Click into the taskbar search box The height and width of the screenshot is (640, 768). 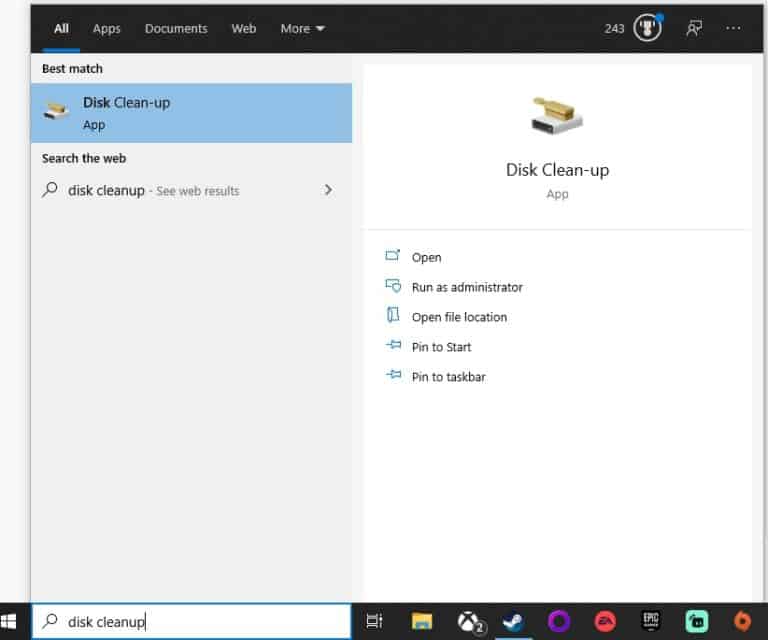tap(191, 621)
